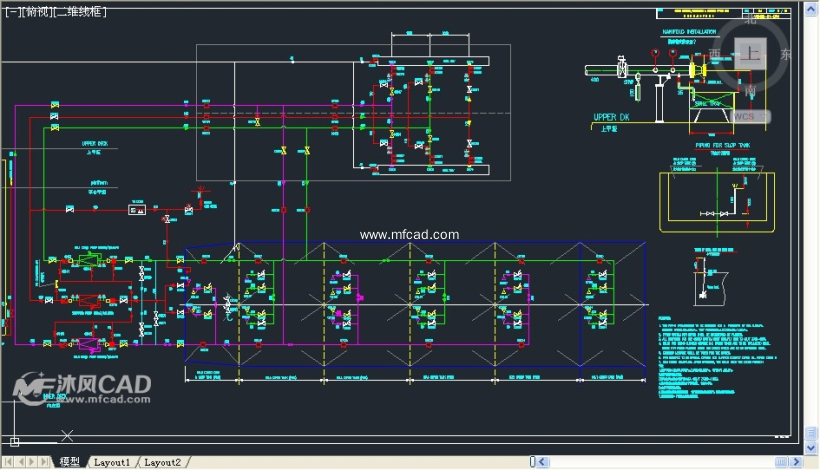Image resolution: width=820 pixels, height=470 pixels.
Task: Click the ViewCube north direction 北
Action: click(750, 19)
